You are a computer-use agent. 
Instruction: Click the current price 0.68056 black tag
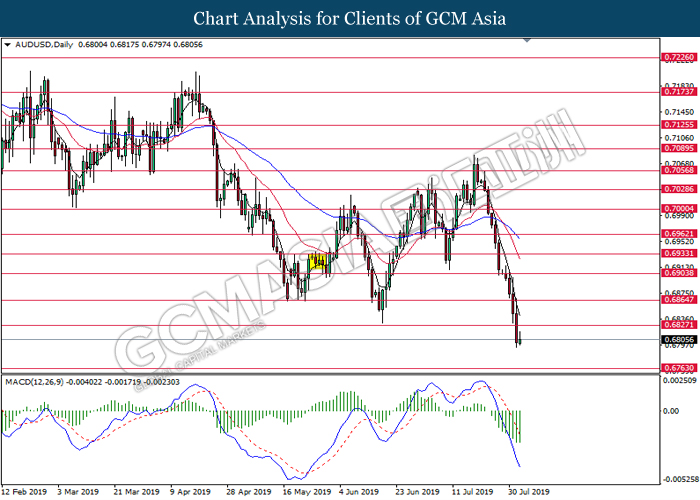tap(678, 340)
